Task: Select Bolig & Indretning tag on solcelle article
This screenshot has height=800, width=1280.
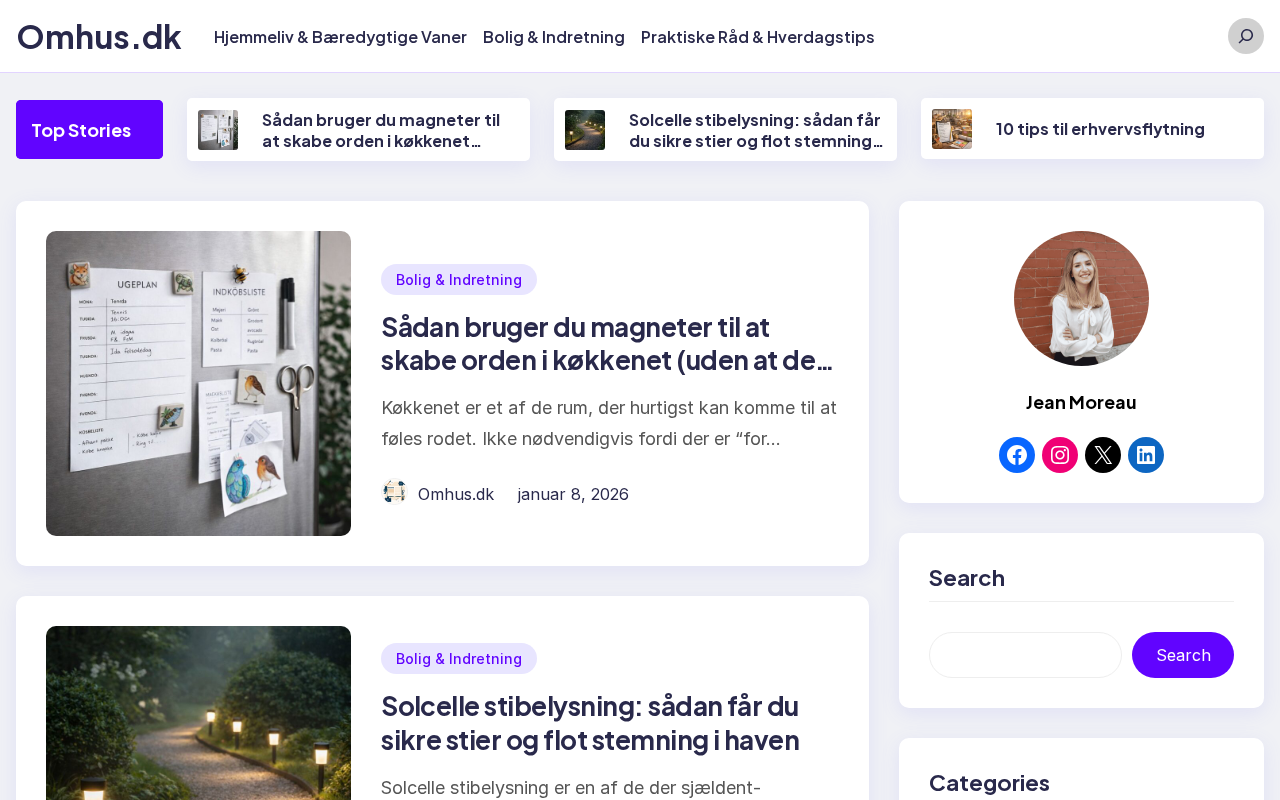Action: tap(459, 658)
